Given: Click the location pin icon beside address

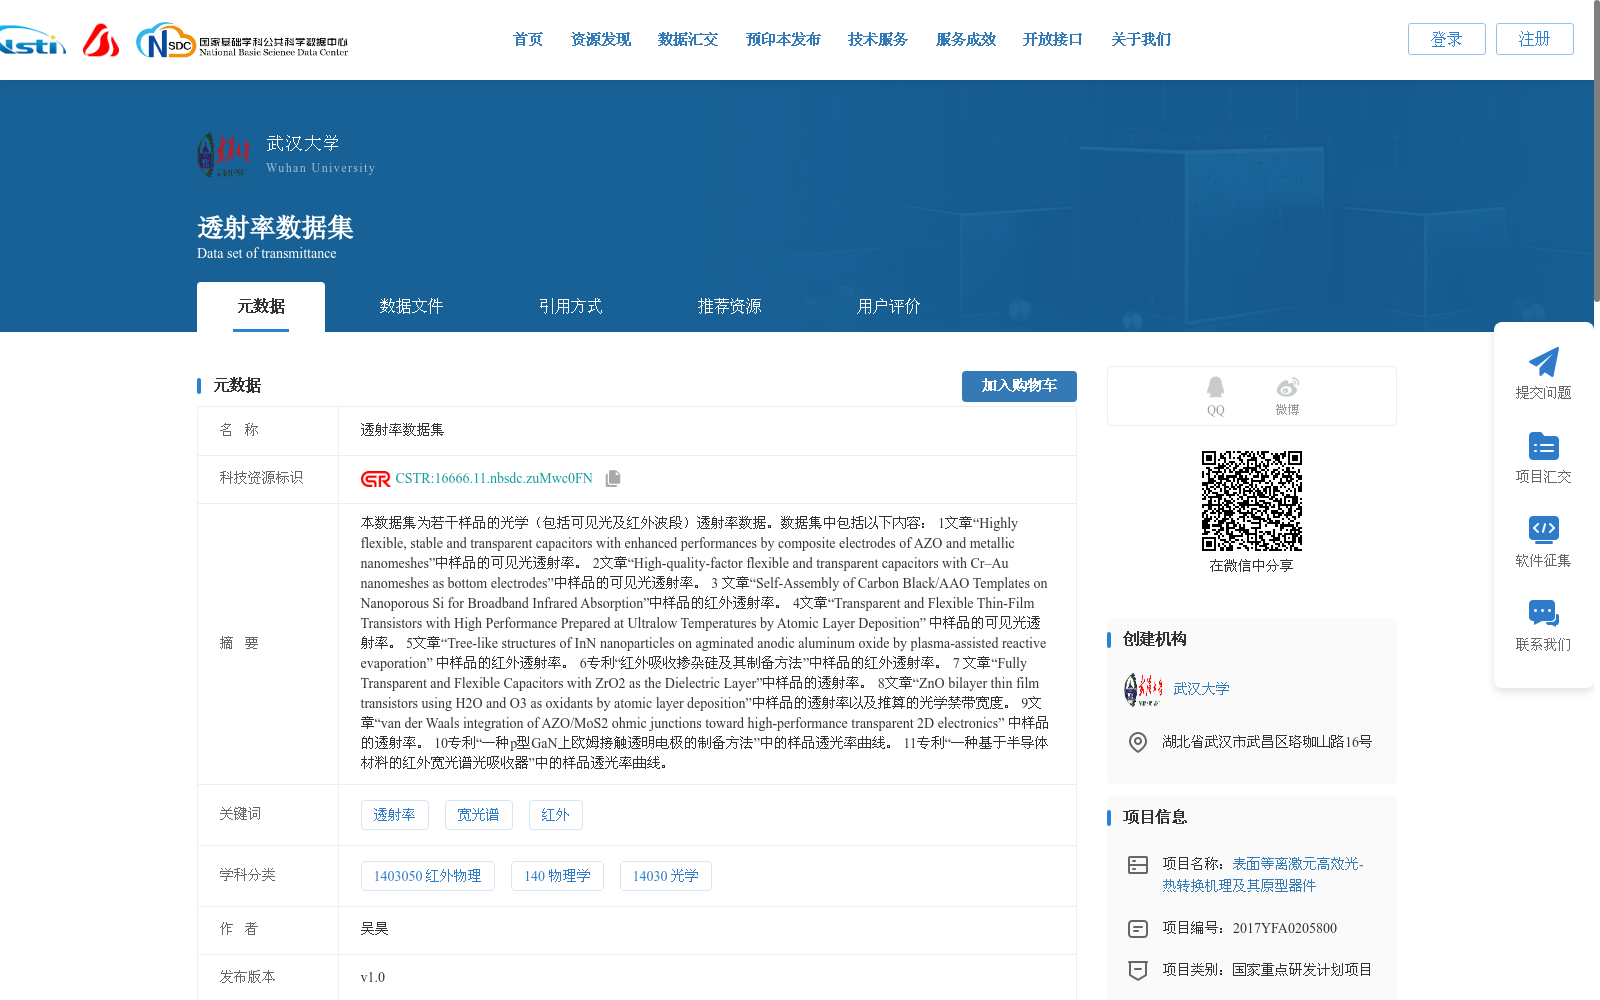Looking at the screenshot, I should [1138, 742].
